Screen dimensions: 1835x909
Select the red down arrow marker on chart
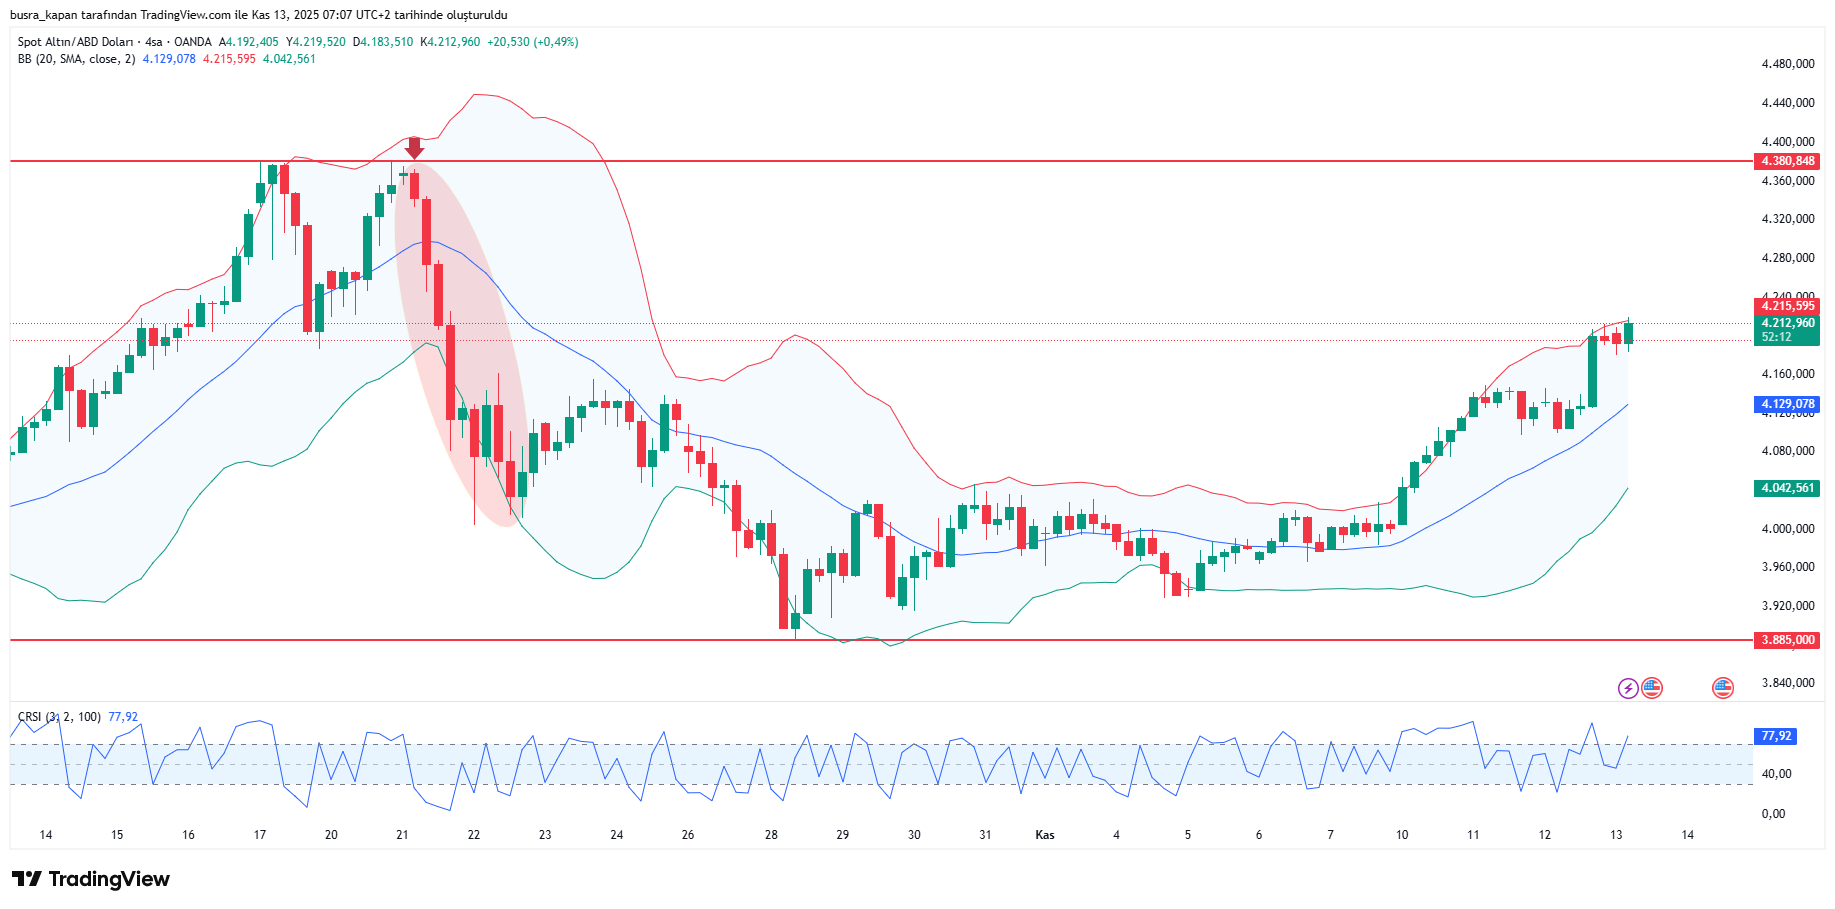(414, 148)
